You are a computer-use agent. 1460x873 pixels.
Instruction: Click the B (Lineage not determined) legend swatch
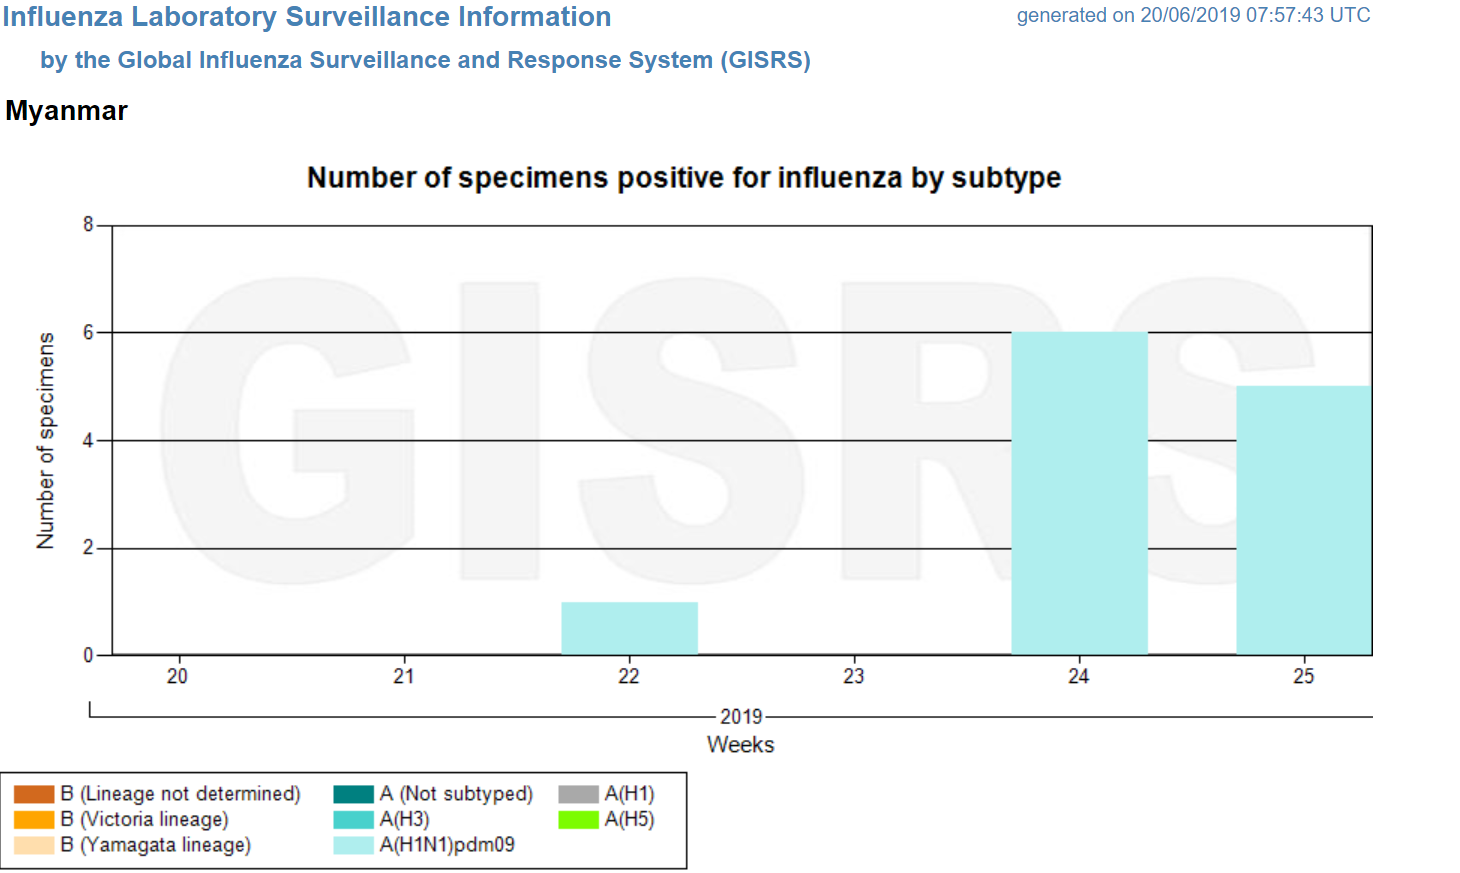coord(33,794)
